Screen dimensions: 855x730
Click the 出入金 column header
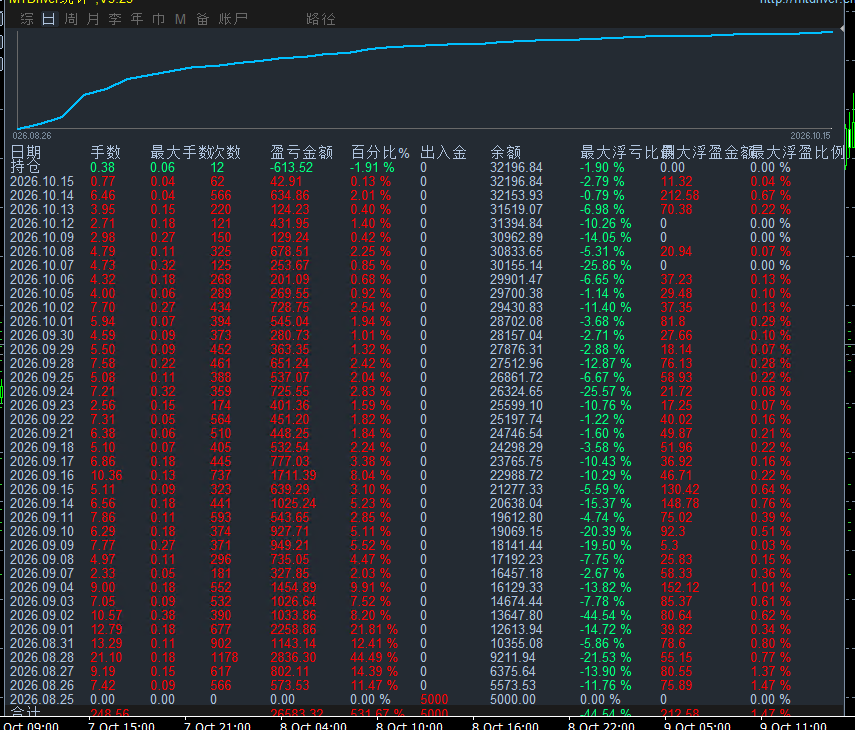point(443,153)
